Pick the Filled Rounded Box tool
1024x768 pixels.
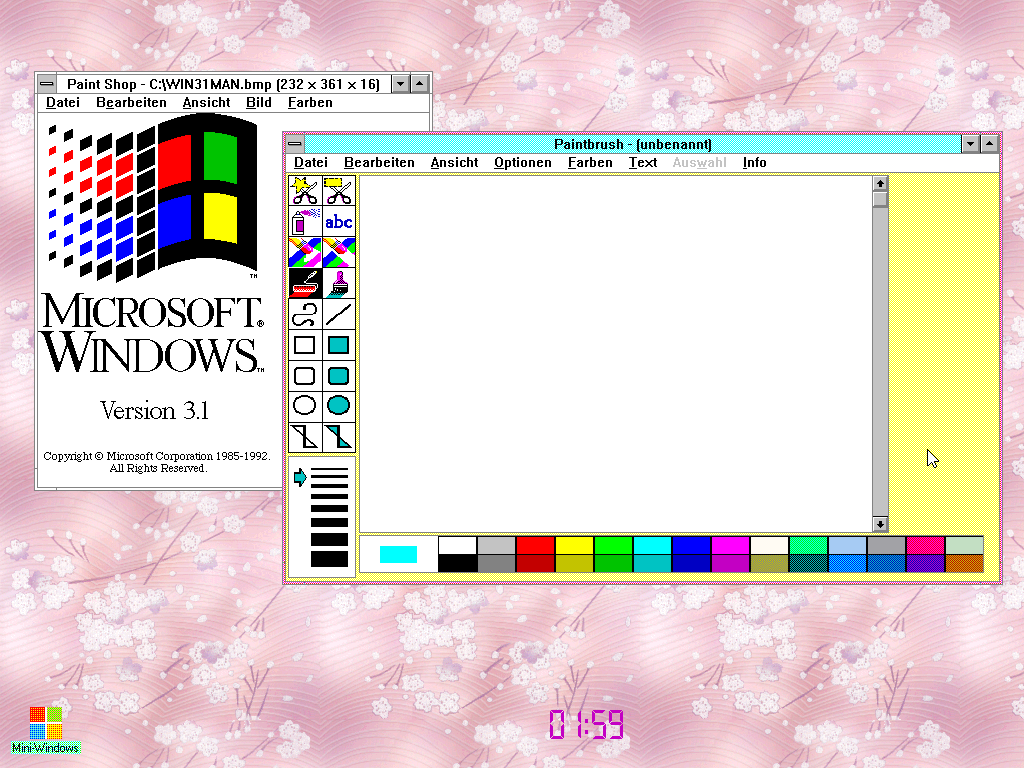pyautogui.click(x=339, y=376)
